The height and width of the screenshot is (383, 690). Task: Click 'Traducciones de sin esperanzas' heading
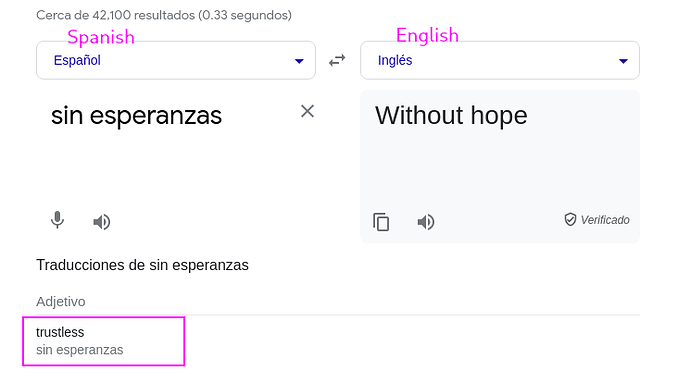click(142, 265)
